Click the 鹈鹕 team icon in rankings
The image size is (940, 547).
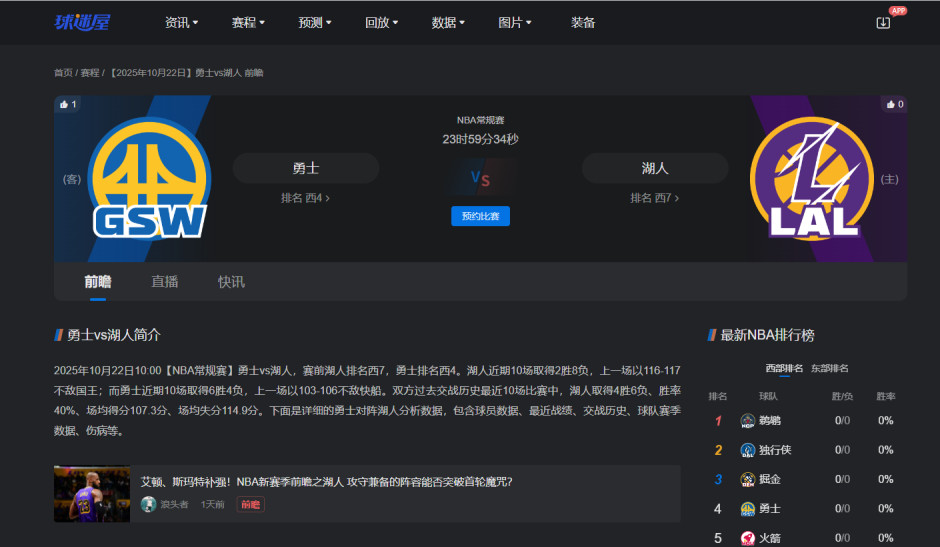pos(747,421)
